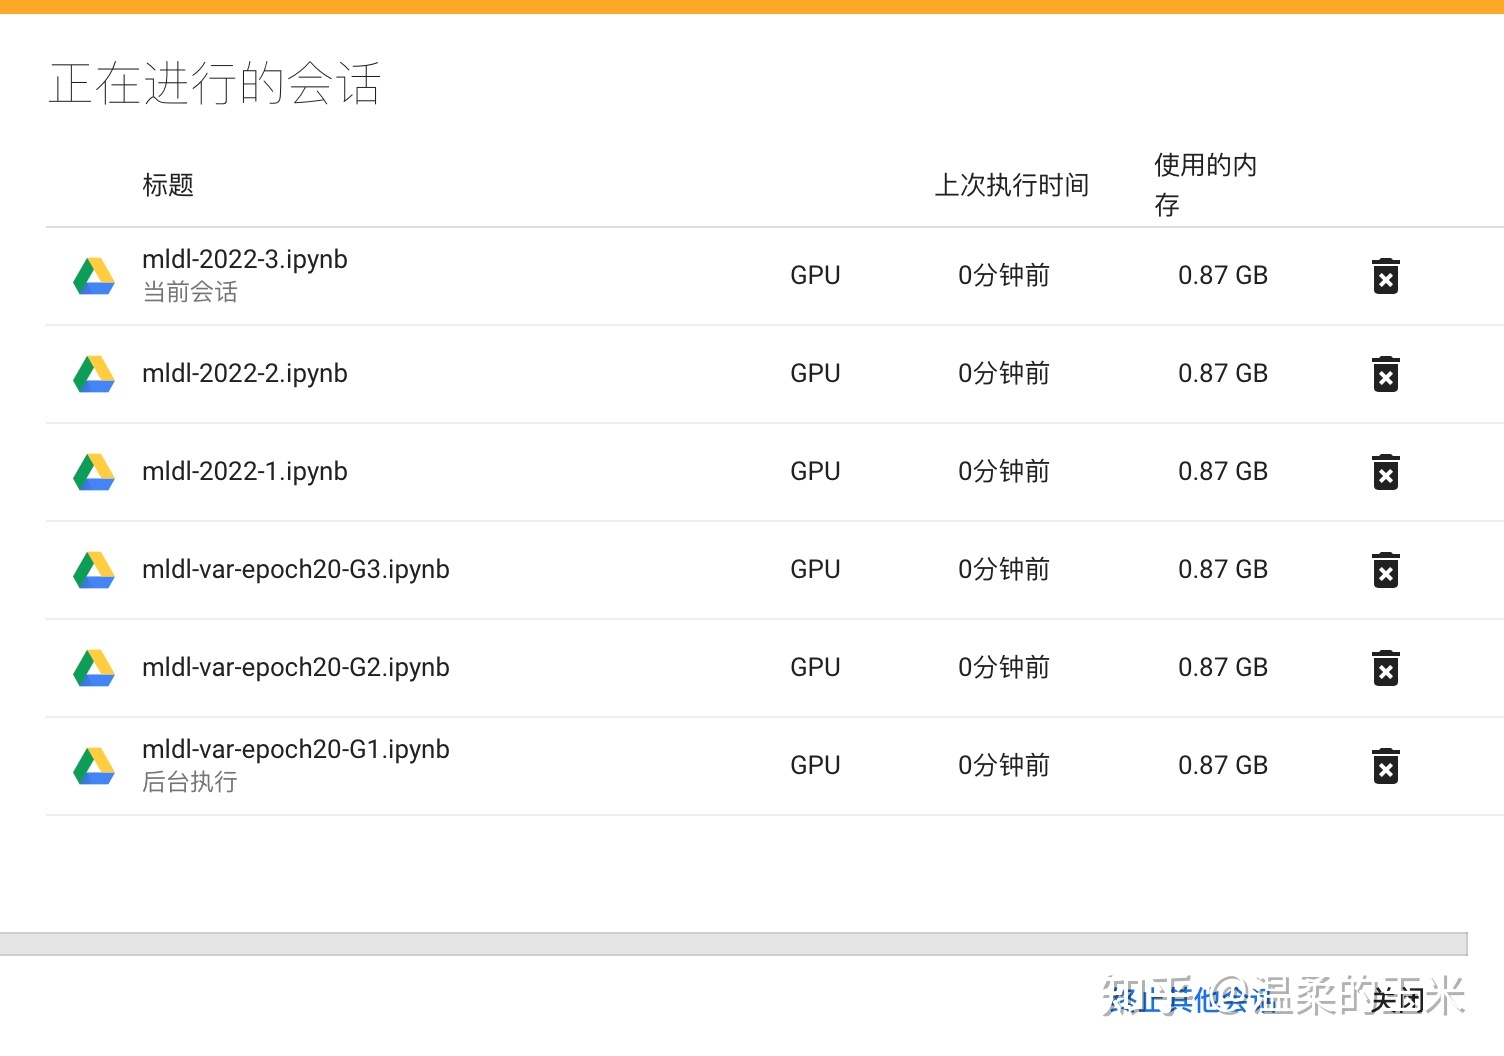Click the horizontal scrollbar at the bottom
Viewport: 1504px width, 1056px height.
750,941
